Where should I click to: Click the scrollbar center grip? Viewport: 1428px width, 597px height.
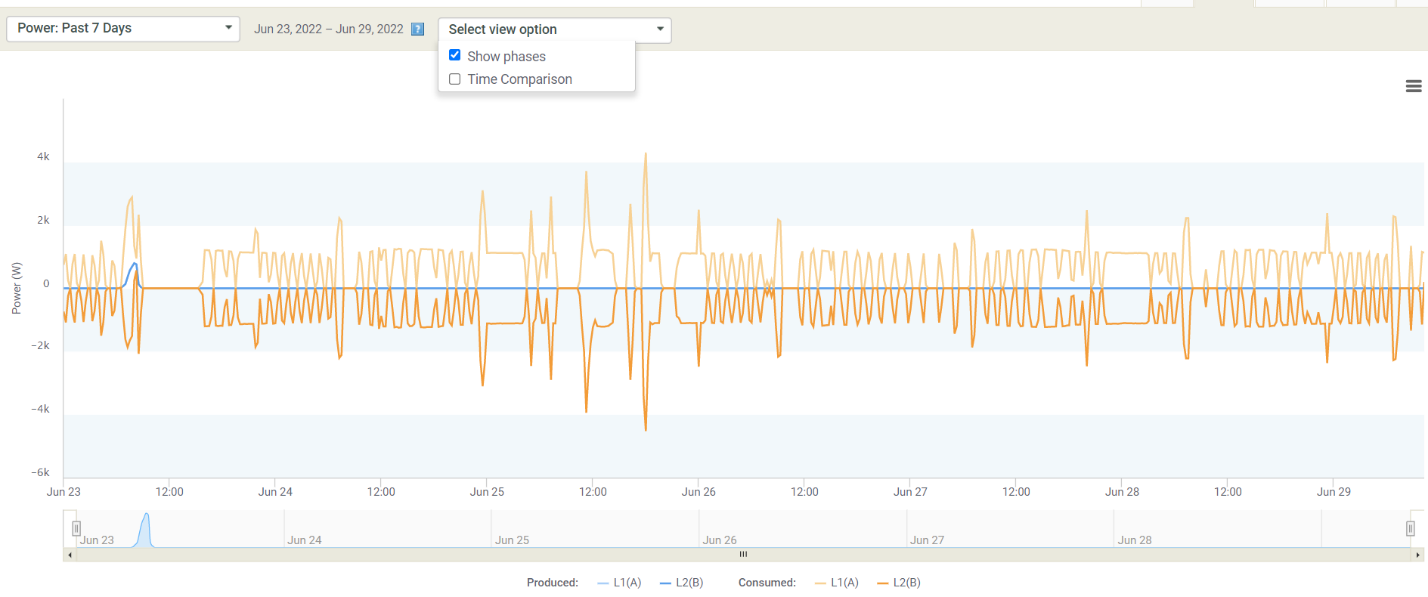pyautogui.click(x=743, y=554)
